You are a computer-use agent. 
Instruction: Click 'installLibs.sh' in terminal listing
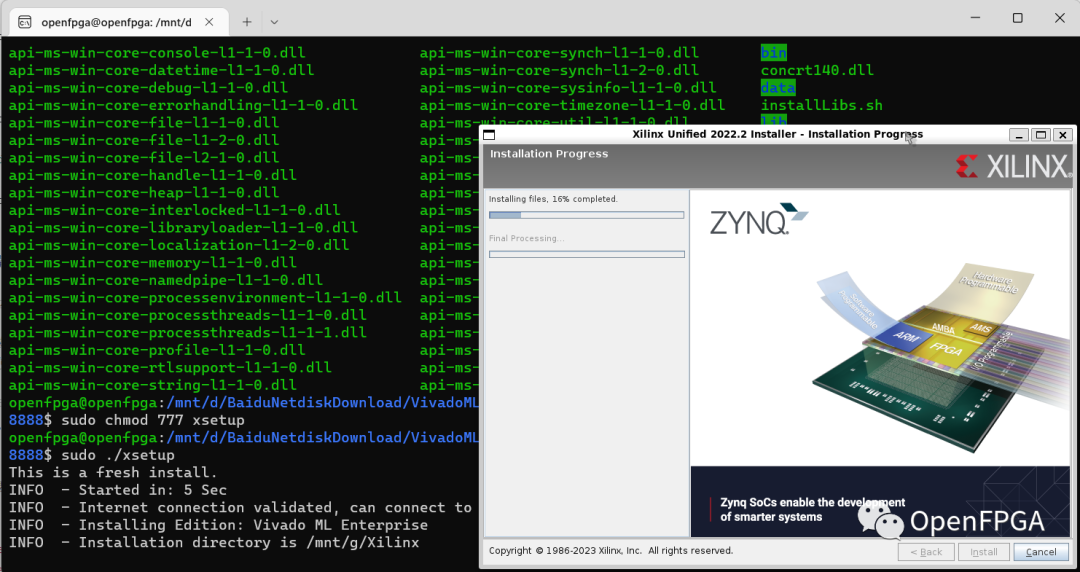click(822, 105)
